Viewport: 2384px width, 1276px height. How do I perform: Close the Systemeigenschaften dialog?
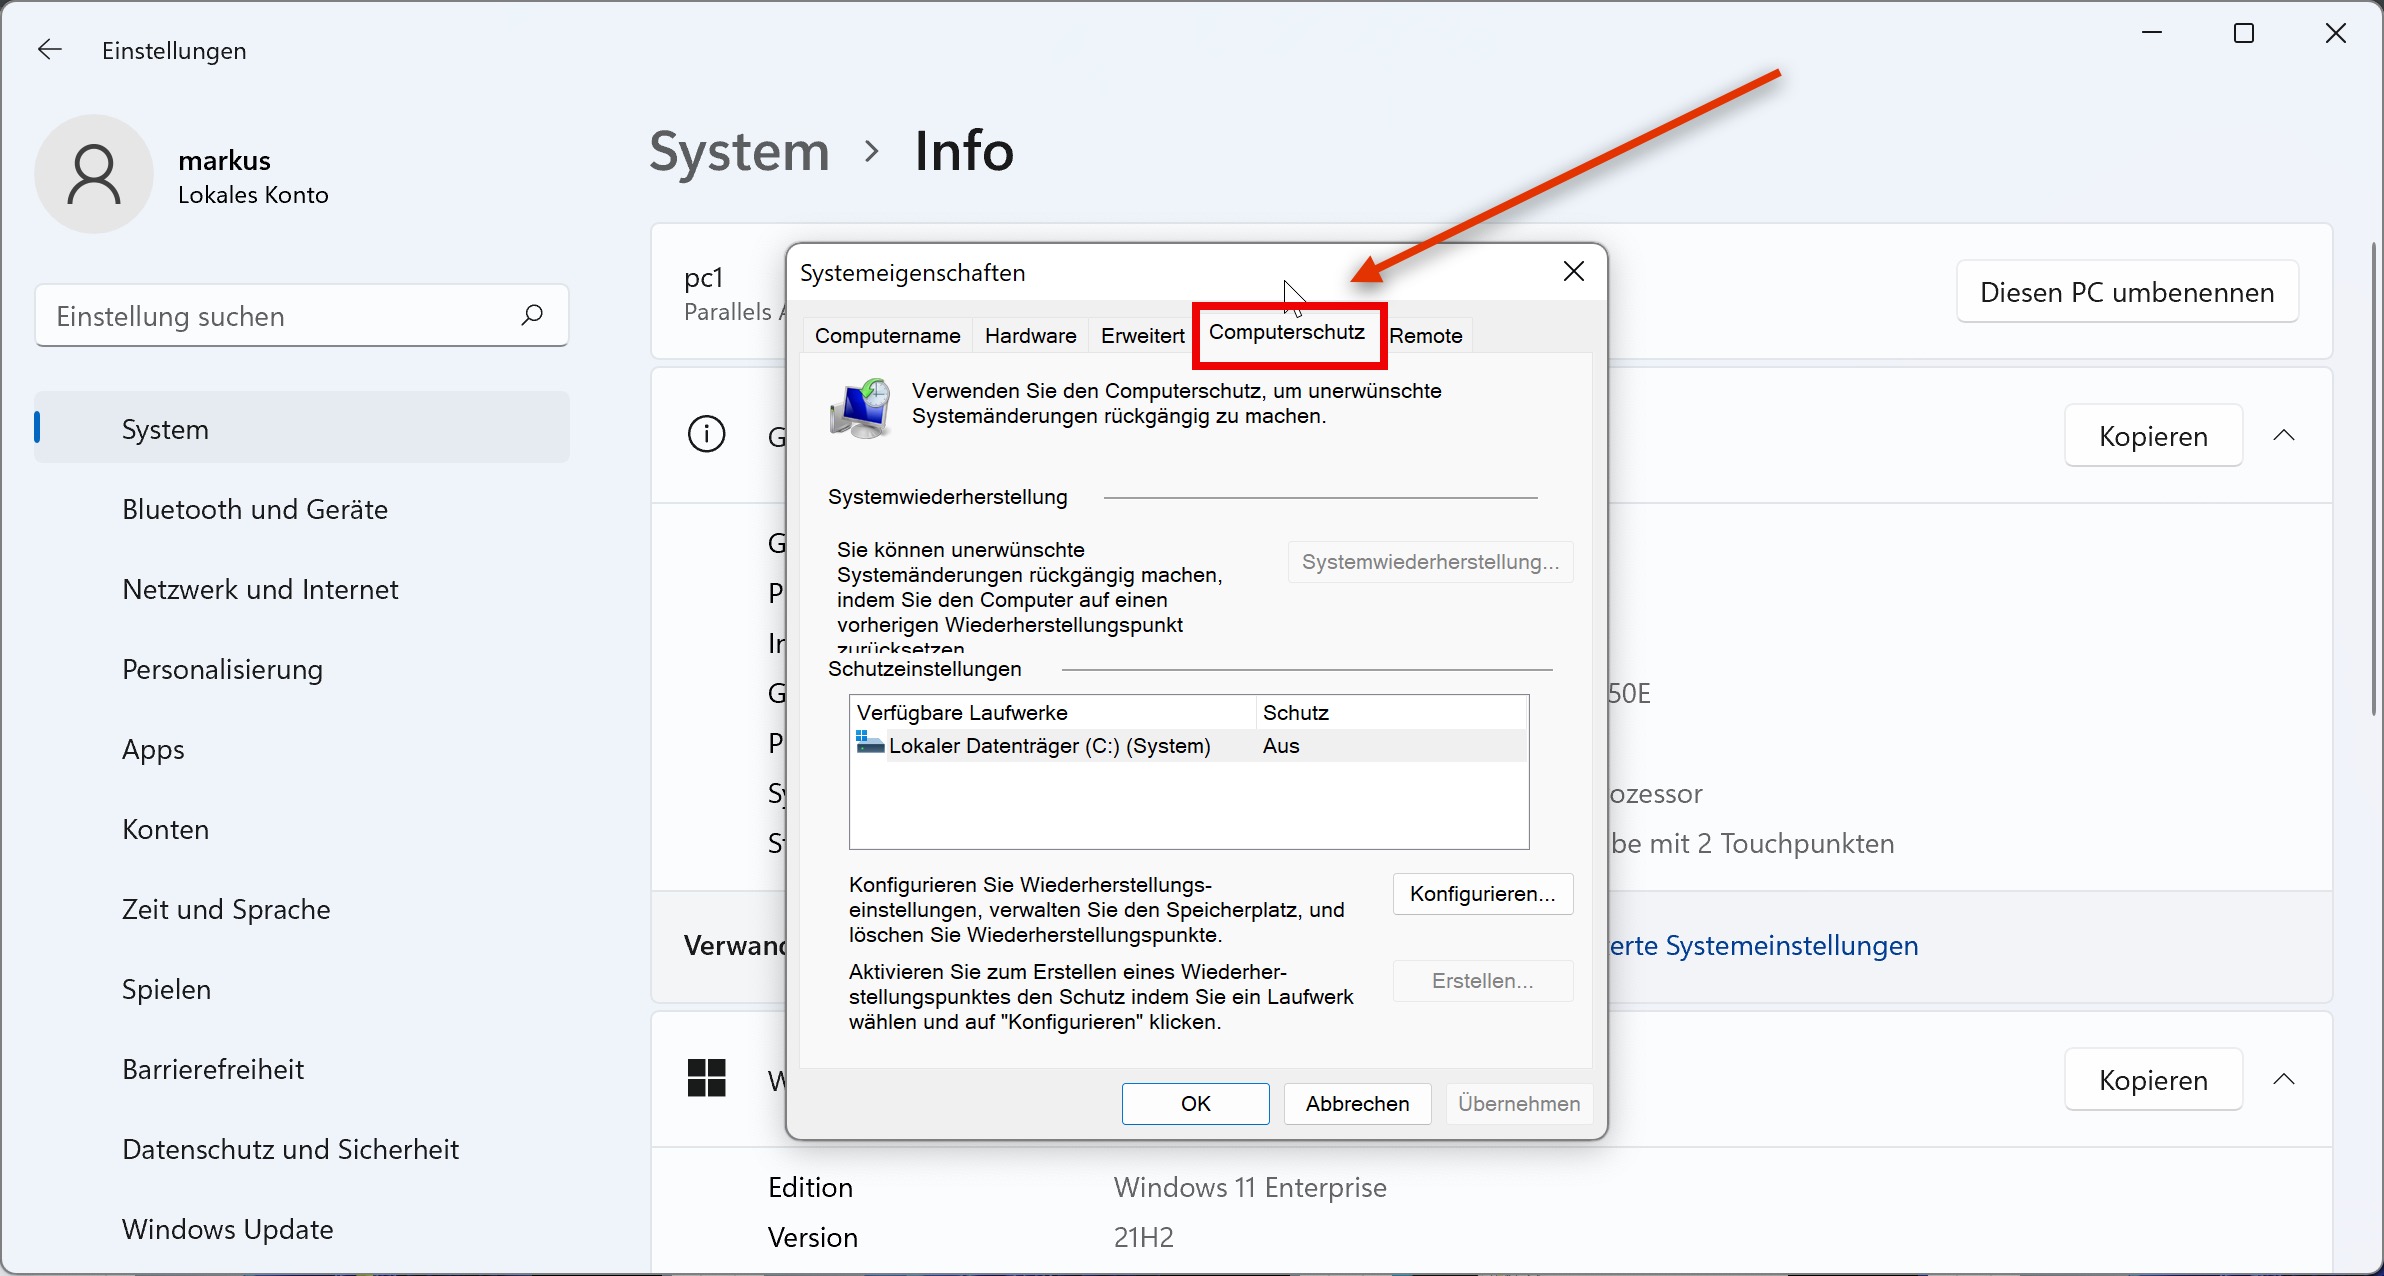[x=1574, y=272]
